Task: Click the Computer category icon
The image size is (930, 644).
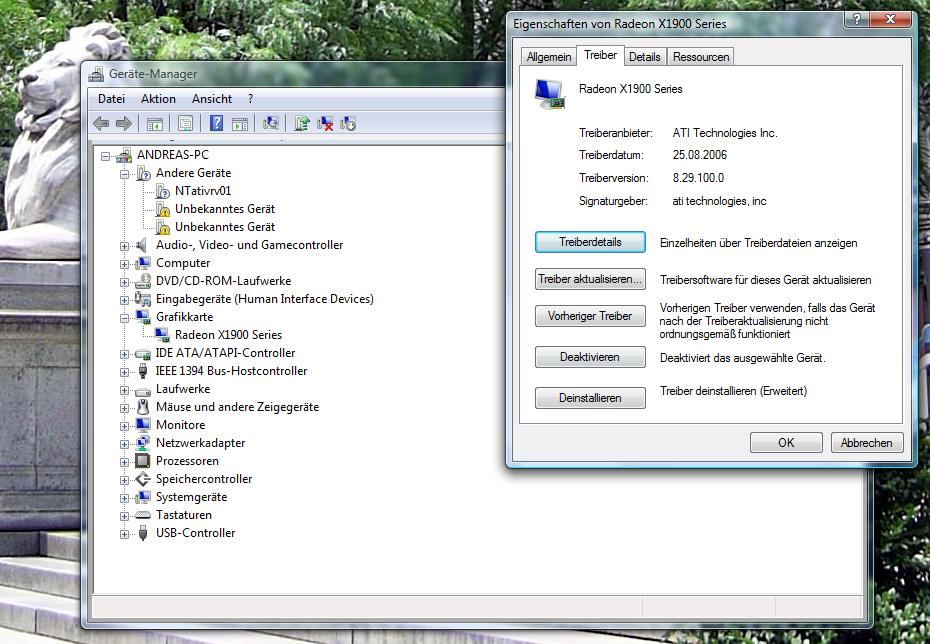Action: click(142, 263)
